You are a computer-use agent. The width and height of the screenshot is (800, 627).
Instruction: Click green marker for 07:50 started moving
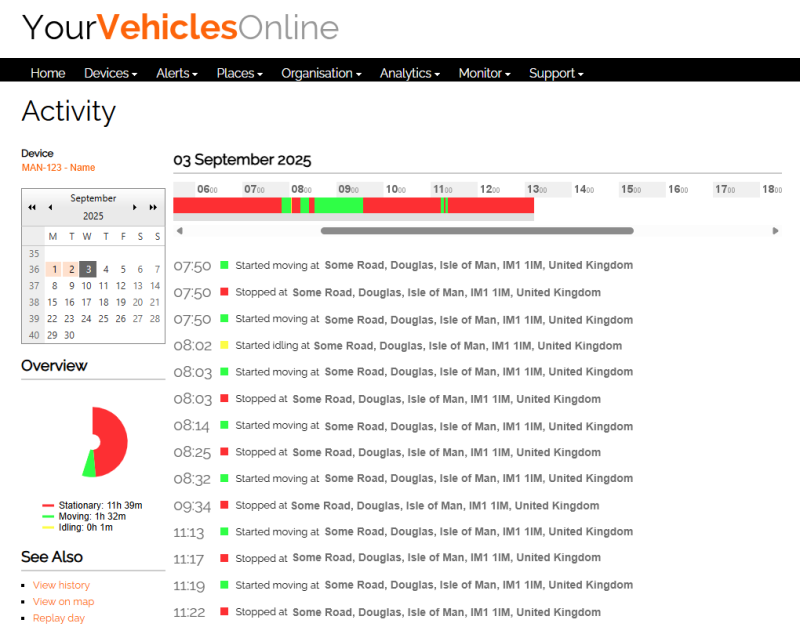coord(225,266)
